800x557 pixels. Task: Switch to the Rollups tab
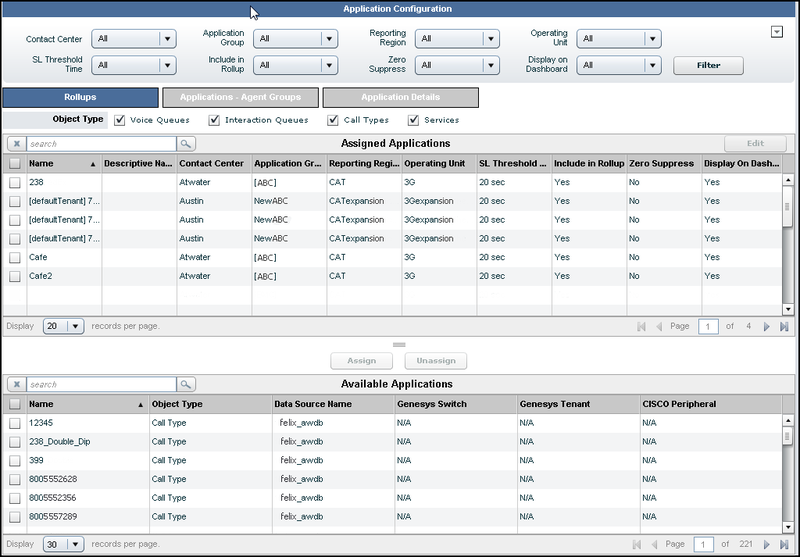80,97
